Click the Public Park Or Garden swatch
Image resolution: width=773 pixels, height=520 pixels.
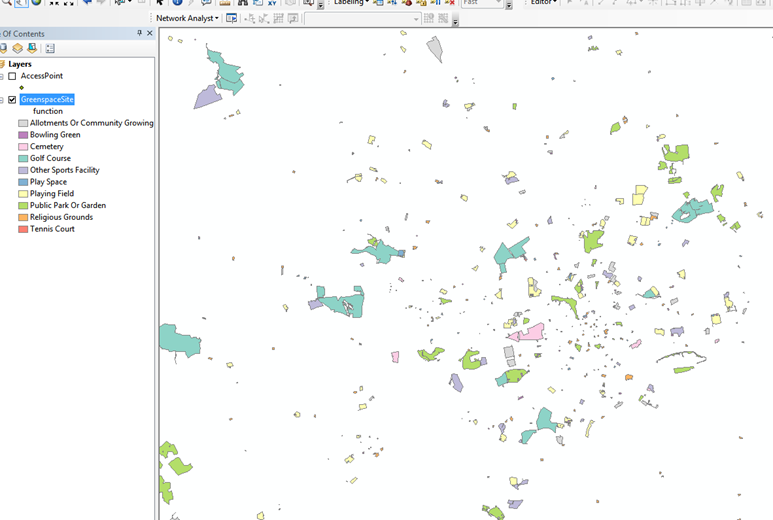coord(23,206)
